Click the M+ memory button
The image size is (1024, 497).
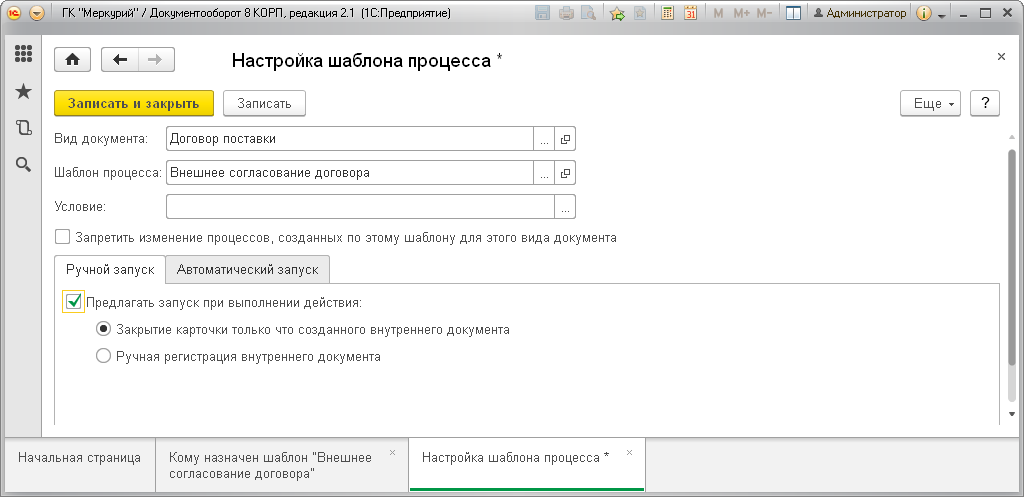pyautogui.click(x=741, y=13)
